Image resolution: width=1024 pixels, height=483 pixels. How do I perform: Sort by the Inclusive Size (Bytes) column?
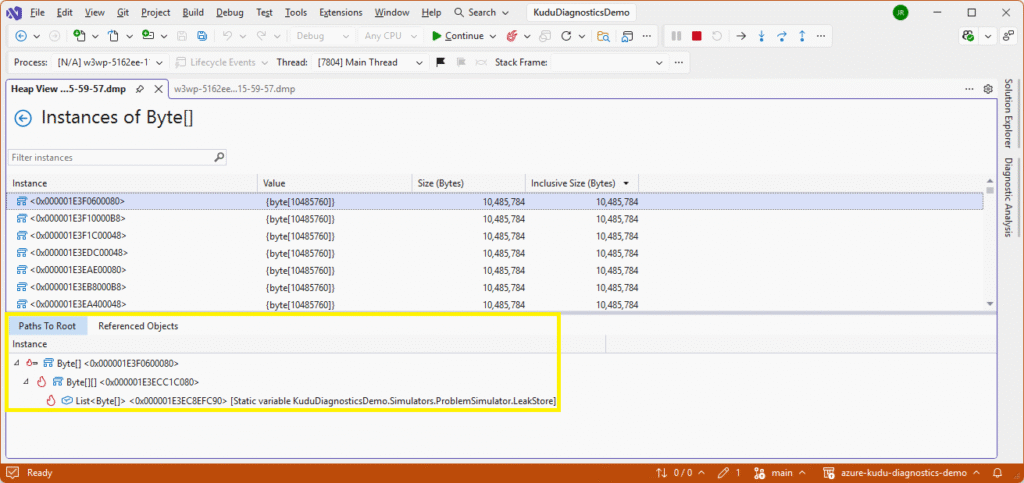click(x=581, y=183)
